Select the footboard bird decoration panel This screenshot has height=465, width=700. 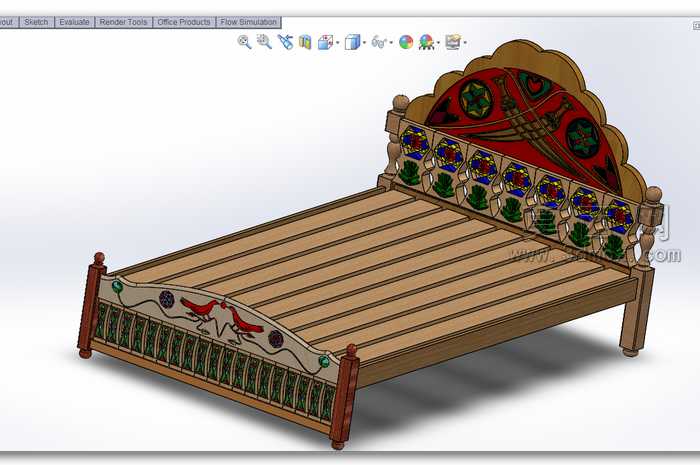click(x=219, y=320)
